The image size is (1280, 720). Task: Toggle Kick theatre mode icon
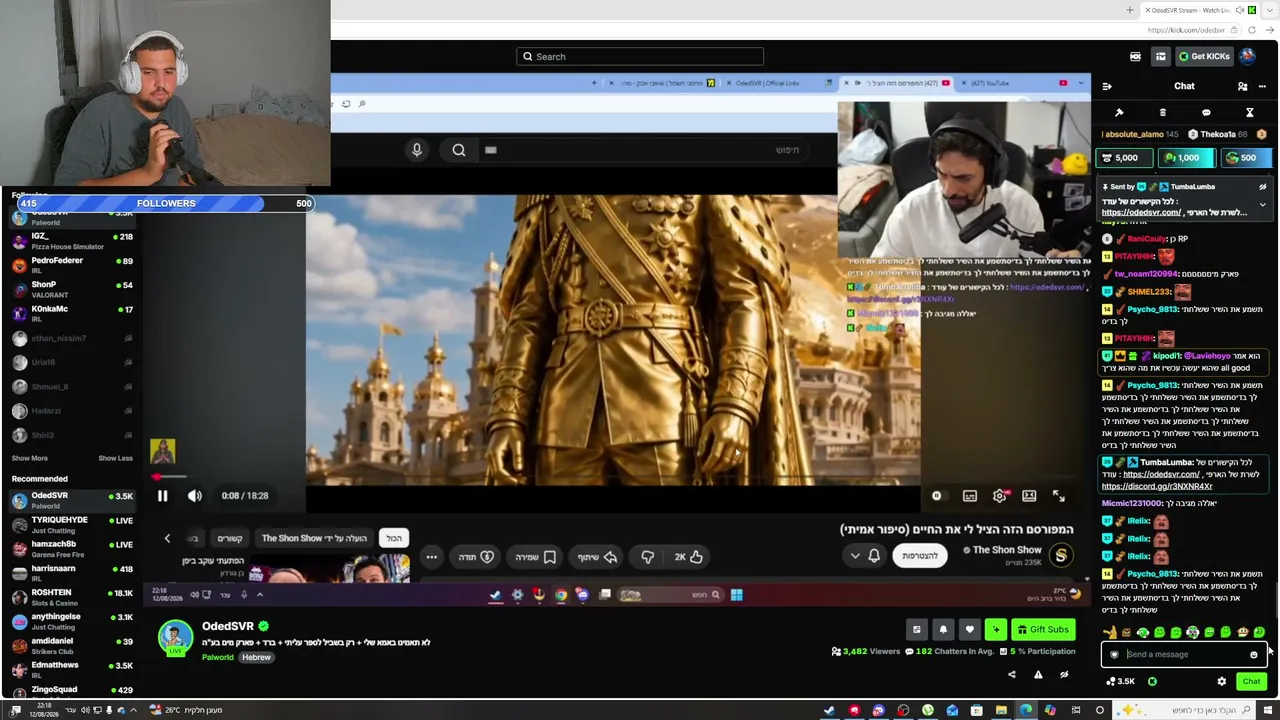[1135, 57]
